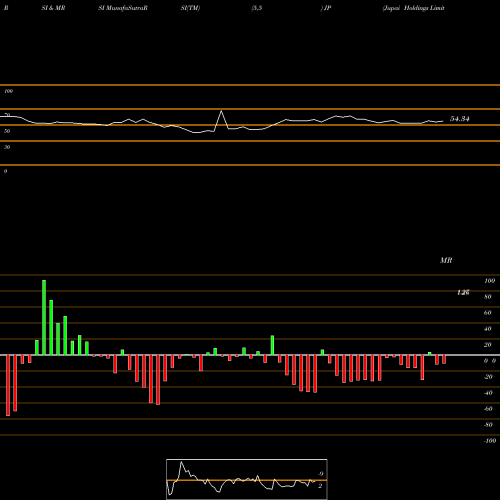Image resolution: width=500 pixels, height=500 pixels.
Task: Click the '(5,5' parameter text
Action: [257, 8]
